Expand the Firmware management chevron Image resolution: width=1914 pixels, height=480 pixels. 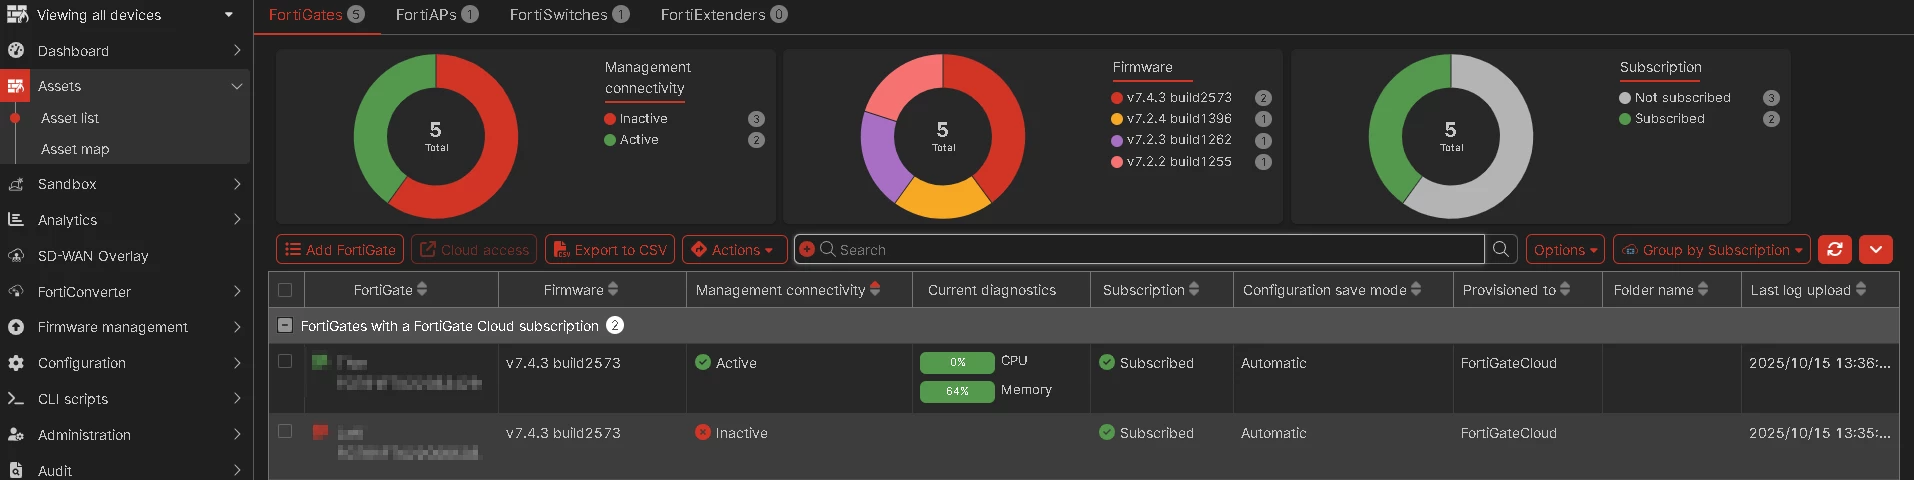(x=237, y=327)
